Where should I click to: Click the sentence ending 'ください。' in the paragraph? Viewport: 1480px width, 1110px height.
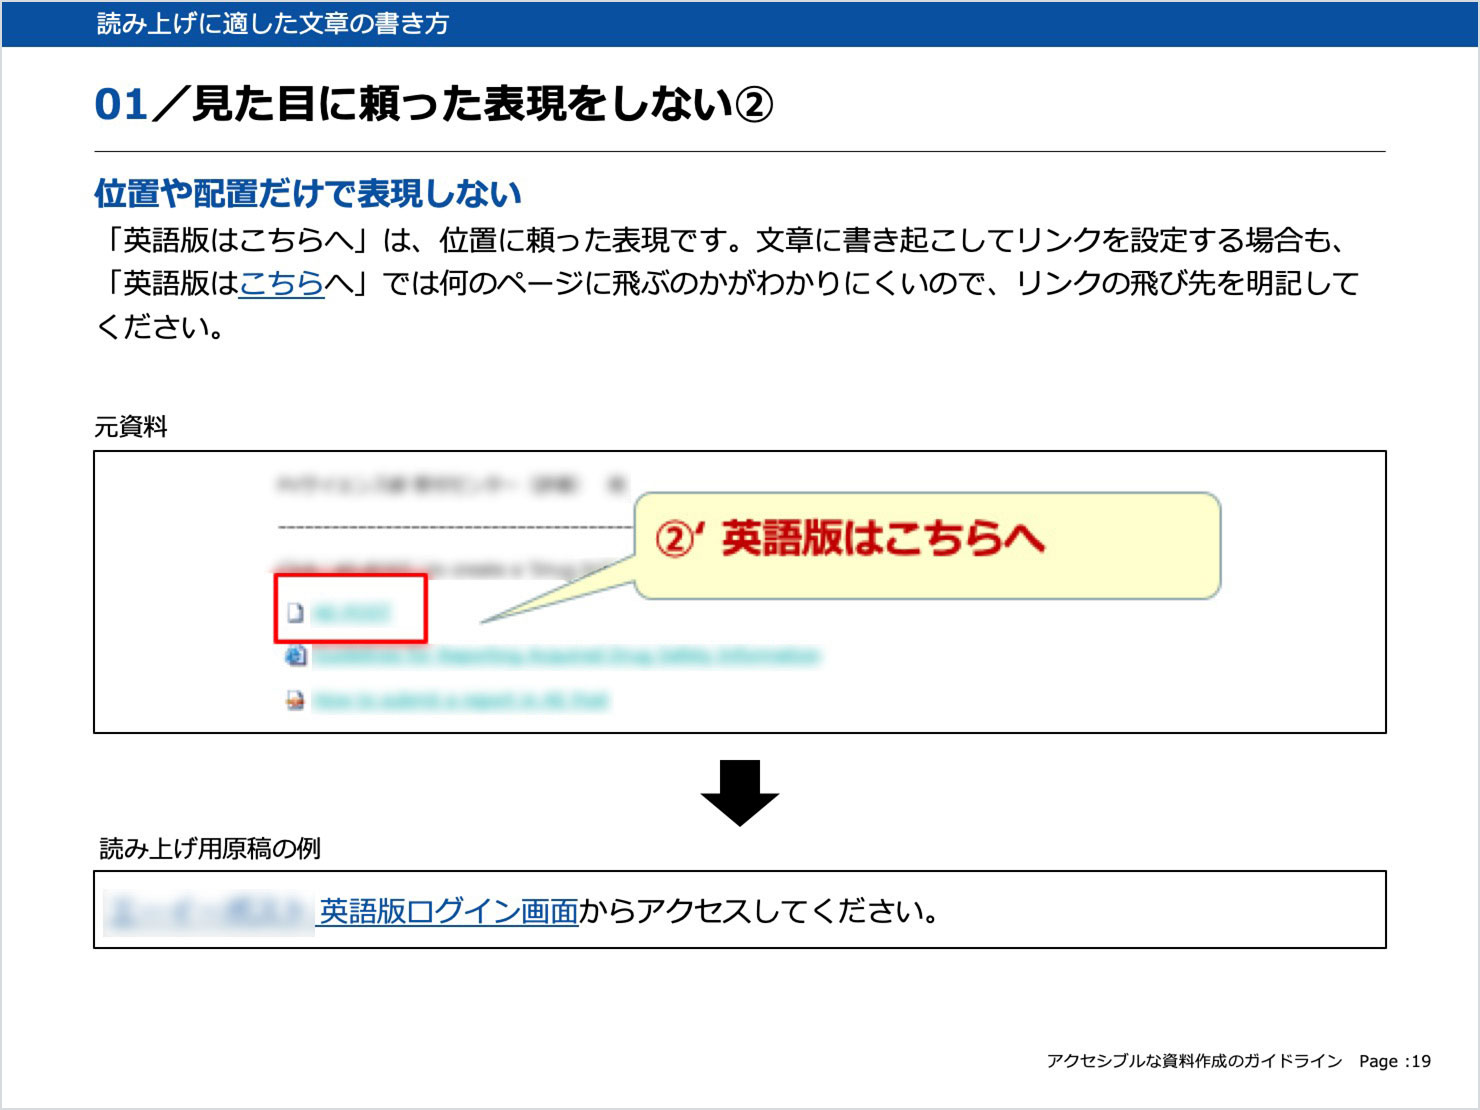point(160,327)
